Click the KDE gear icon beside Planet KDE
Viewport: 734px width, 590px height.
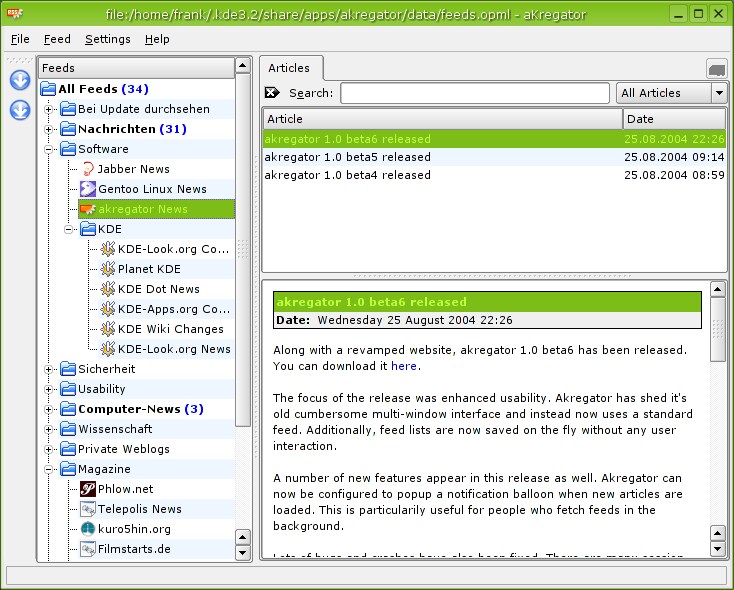(108, 269)
